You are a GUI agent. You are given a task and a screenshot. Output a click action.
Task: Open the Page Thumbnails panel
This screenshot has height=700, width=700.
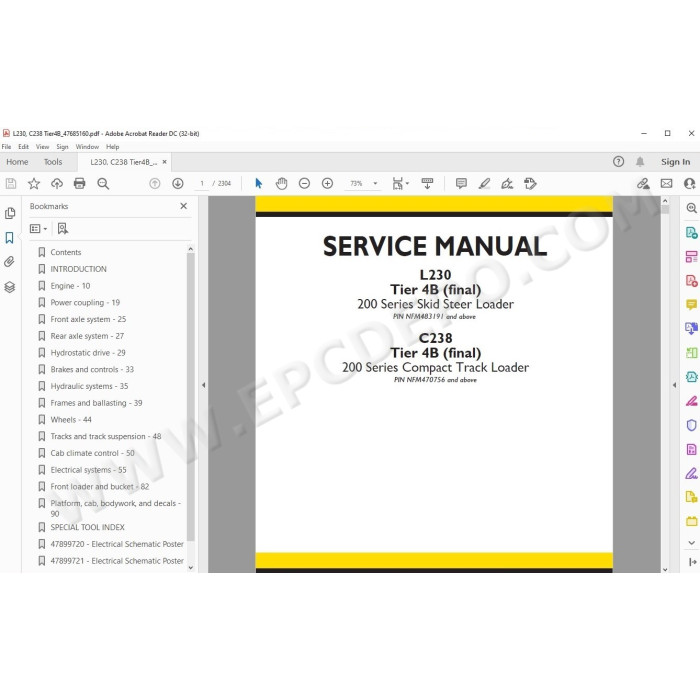tap(10, 213)
